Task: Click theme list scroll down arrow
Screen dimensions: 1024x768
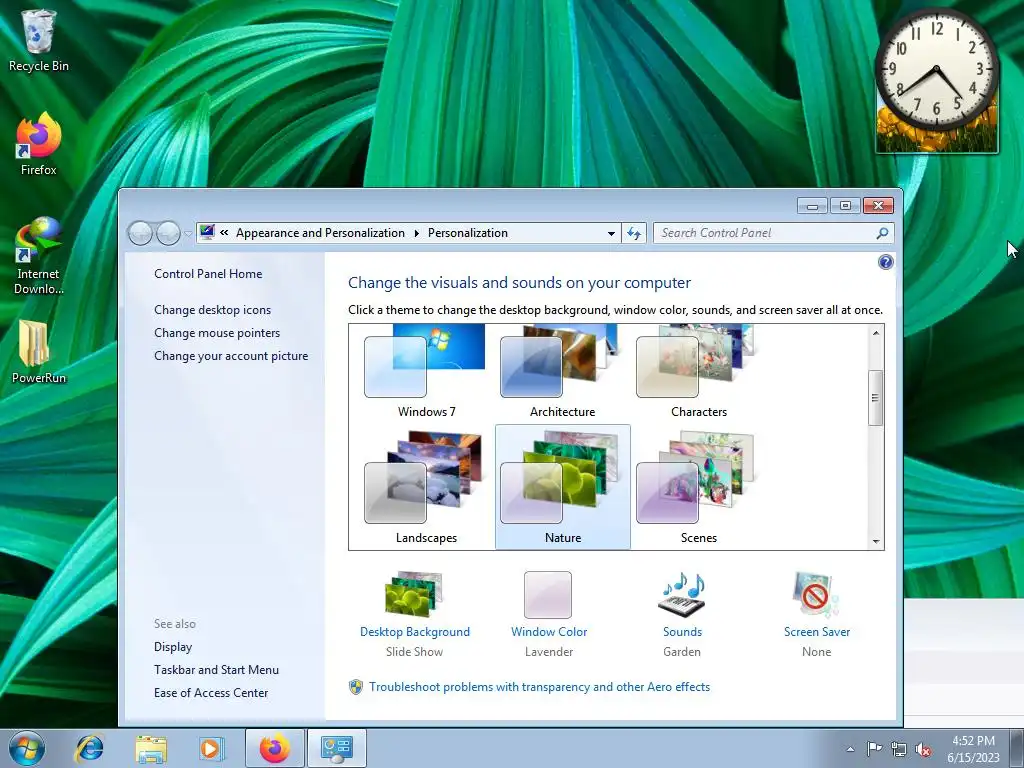Action: point(876,541)
